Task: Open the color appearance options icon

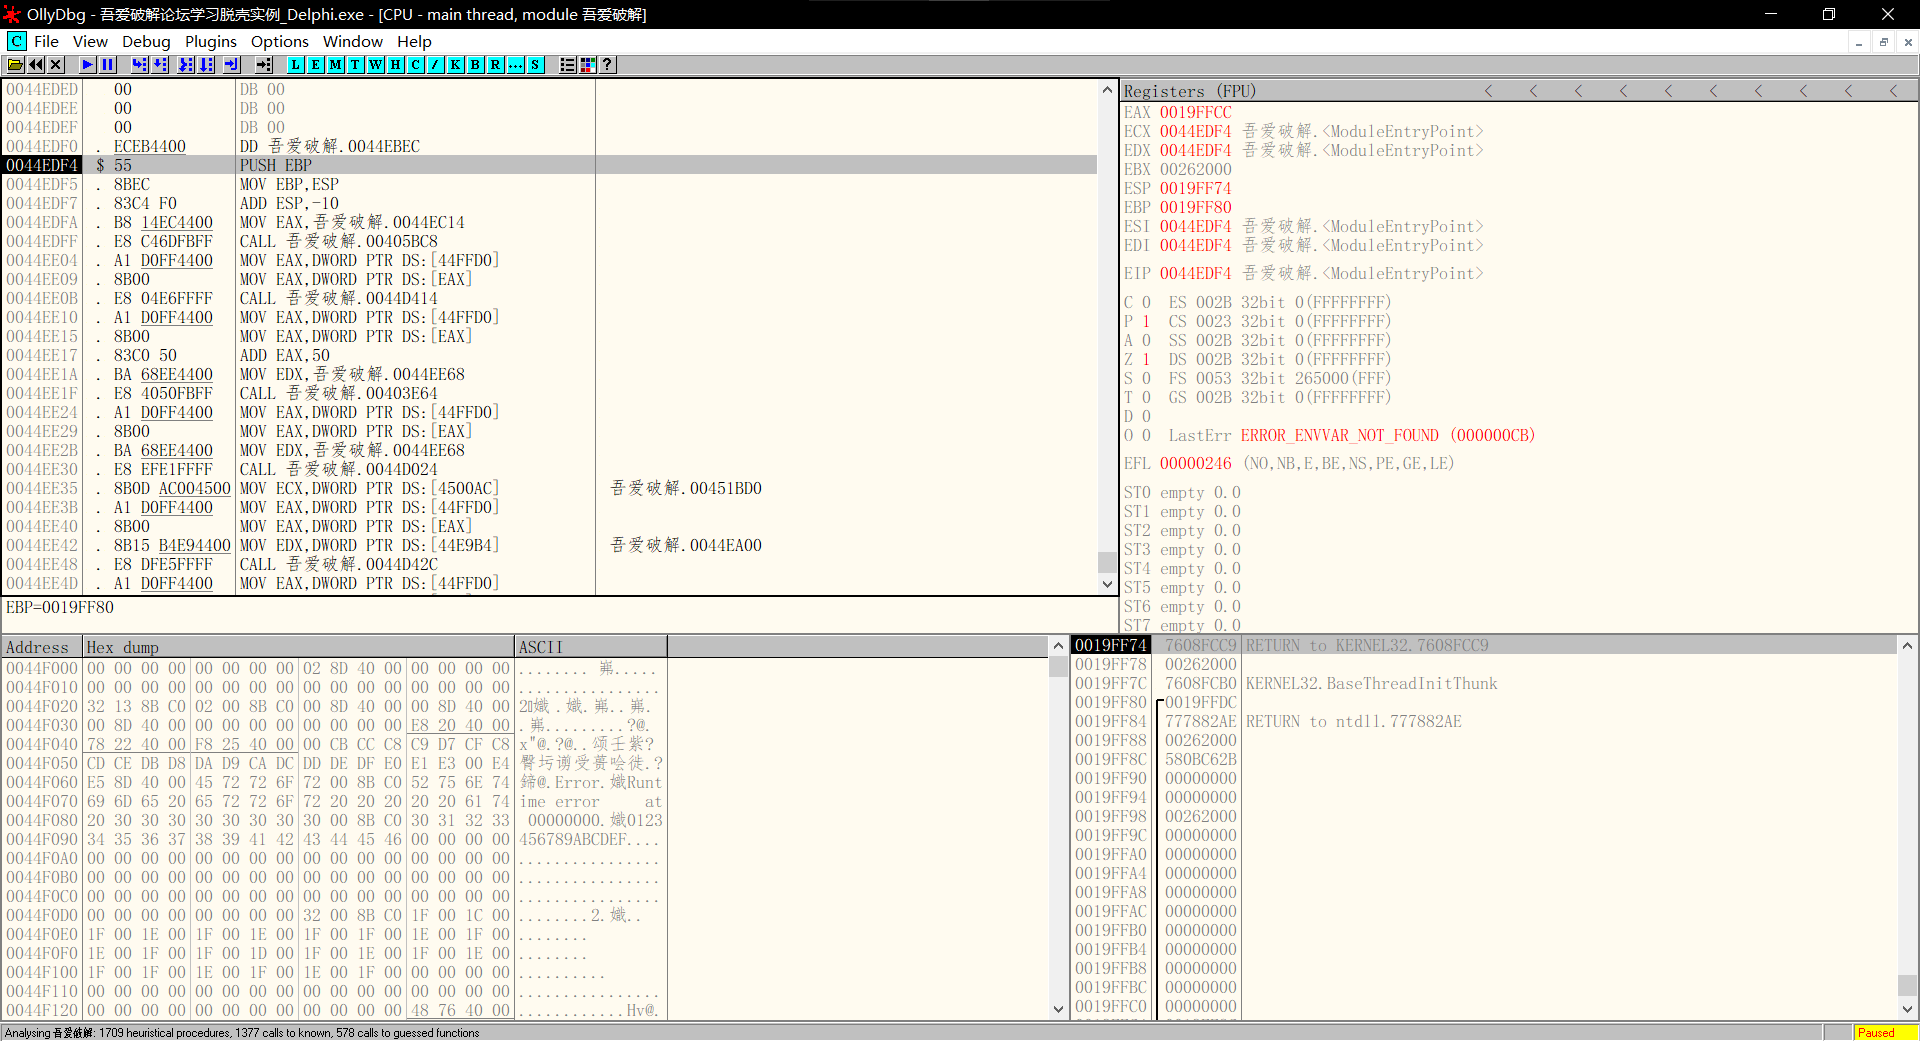Action: (x=588, y=65)
